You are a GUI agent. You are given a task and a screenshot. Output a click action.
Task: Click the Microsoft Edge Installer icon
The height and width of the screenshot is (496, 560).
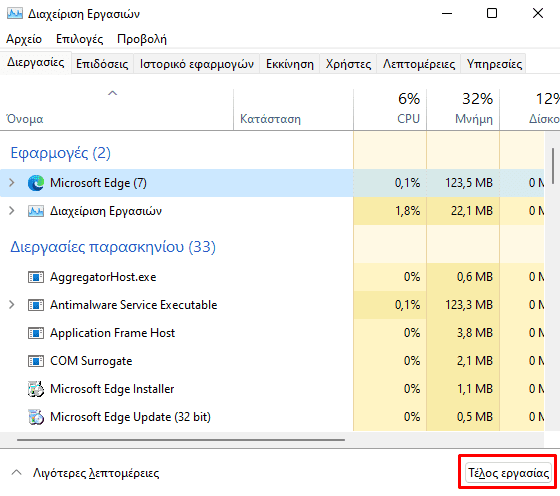pos(36,389)
